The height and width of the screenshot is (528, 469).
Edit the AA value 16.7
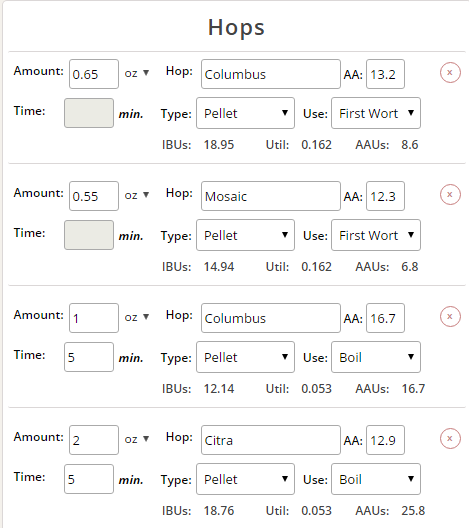386,318
